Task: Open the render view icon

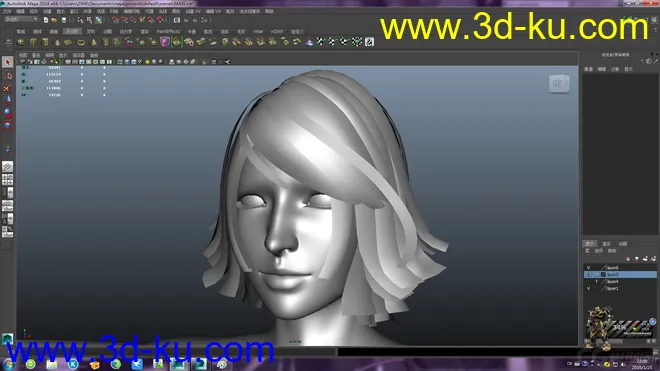Action: point(177,20)
